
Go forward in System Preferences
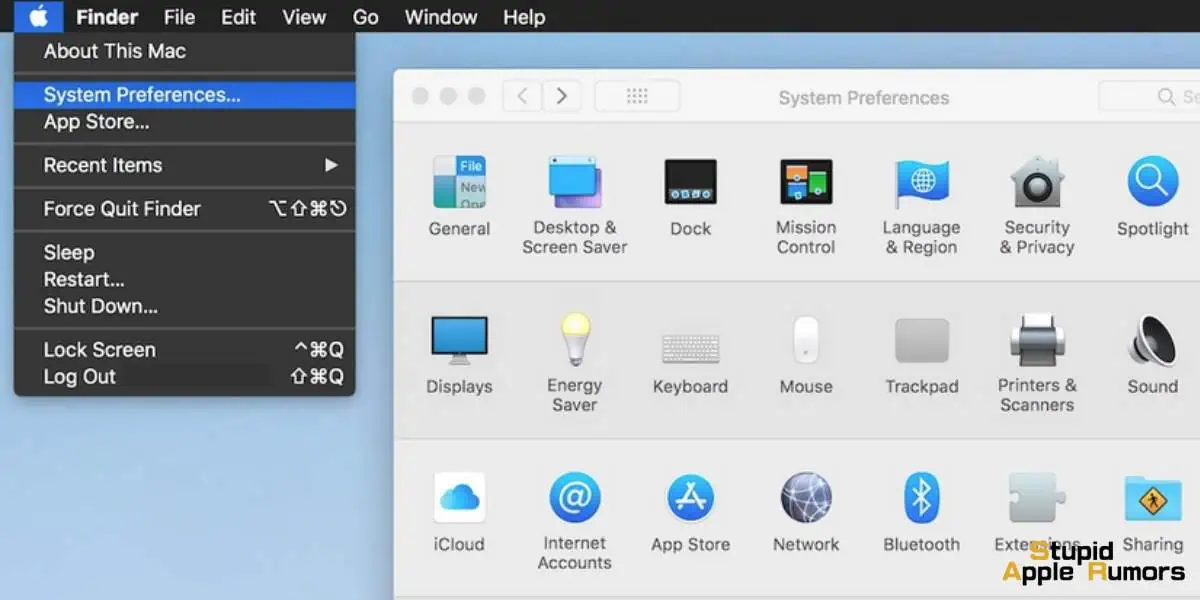tap(561, 96)
